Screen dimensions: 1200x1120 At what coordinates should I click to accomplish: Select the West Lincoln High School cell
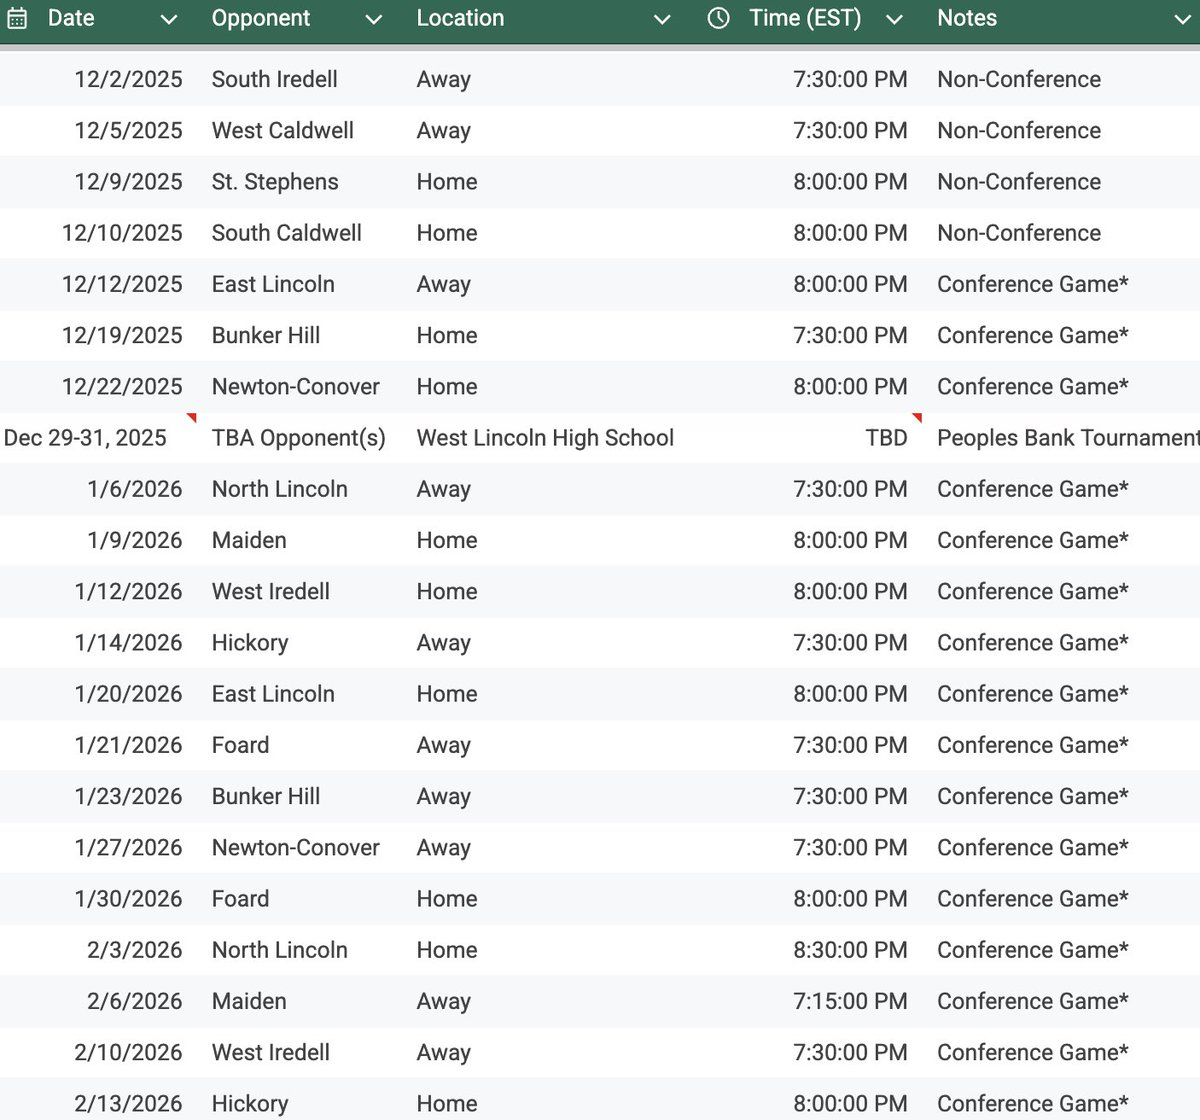click(545, 438)
